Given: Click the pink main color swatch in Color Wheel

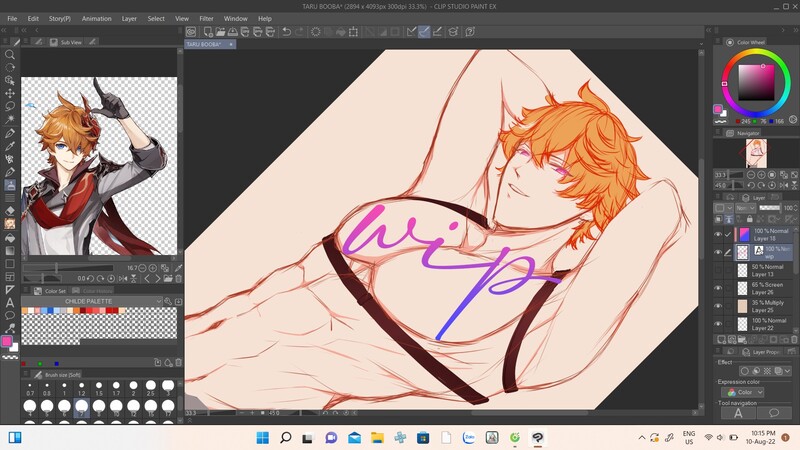Looking at the screenshot, I should (x=717, y=109).
